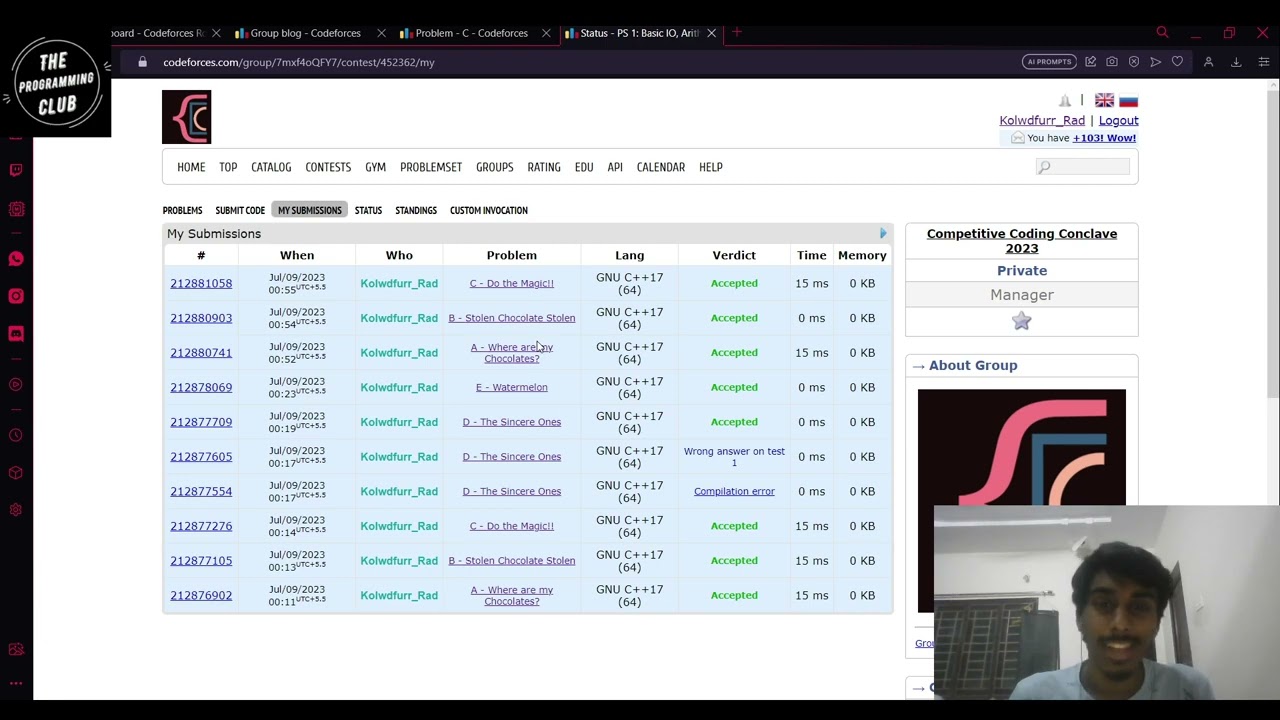
Task: Open the browser profile icon
Action: 1208,62
